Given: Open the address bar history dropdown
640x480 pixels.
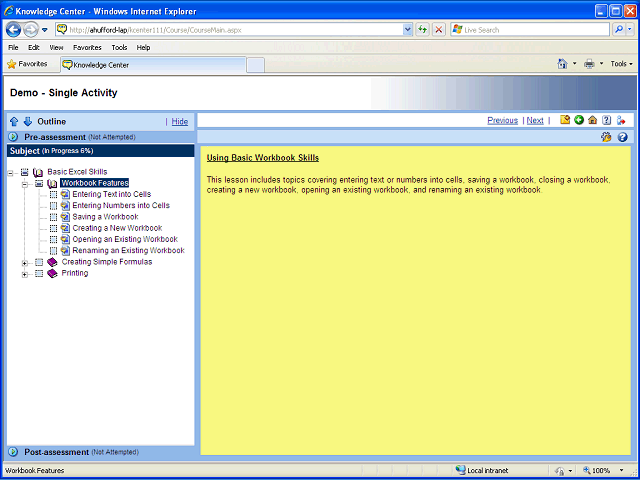Looking at the screenshot, I should [407, 30].
